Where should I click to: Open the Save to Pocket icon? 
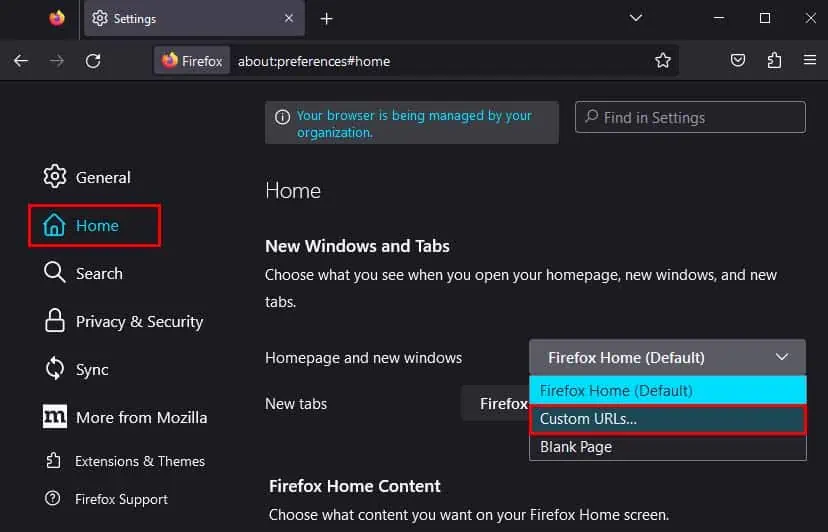tap(738, 60)
